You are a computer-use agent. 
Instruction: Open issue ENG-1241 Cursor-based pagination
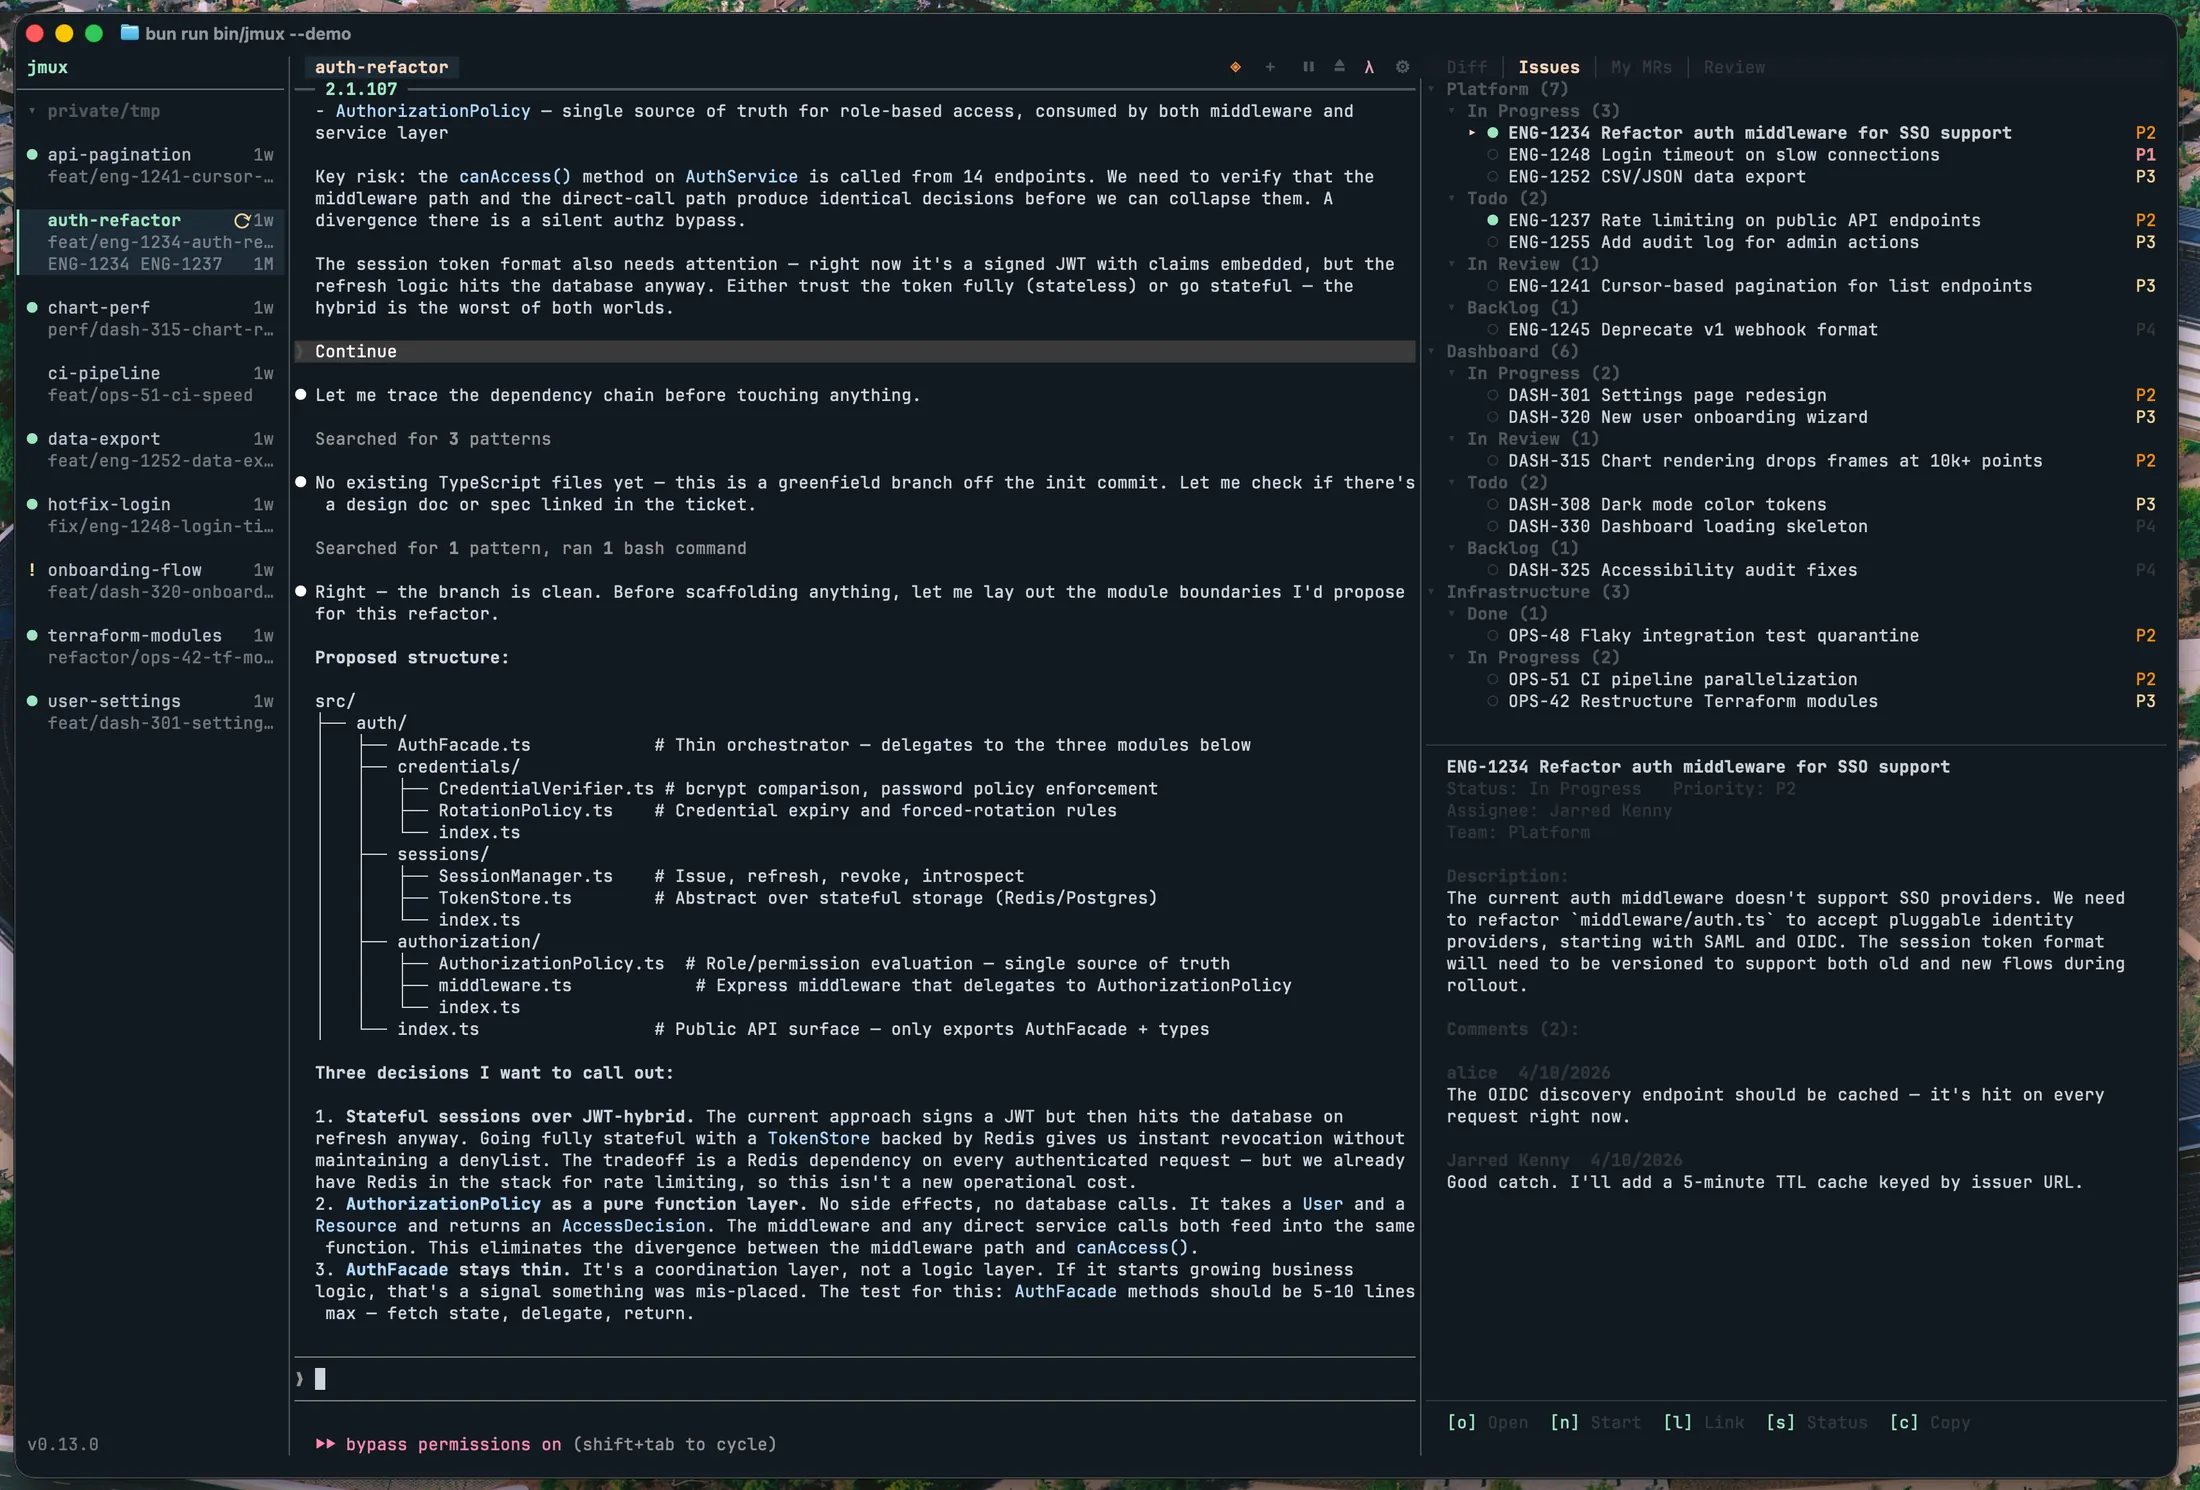click(1770, 286)
